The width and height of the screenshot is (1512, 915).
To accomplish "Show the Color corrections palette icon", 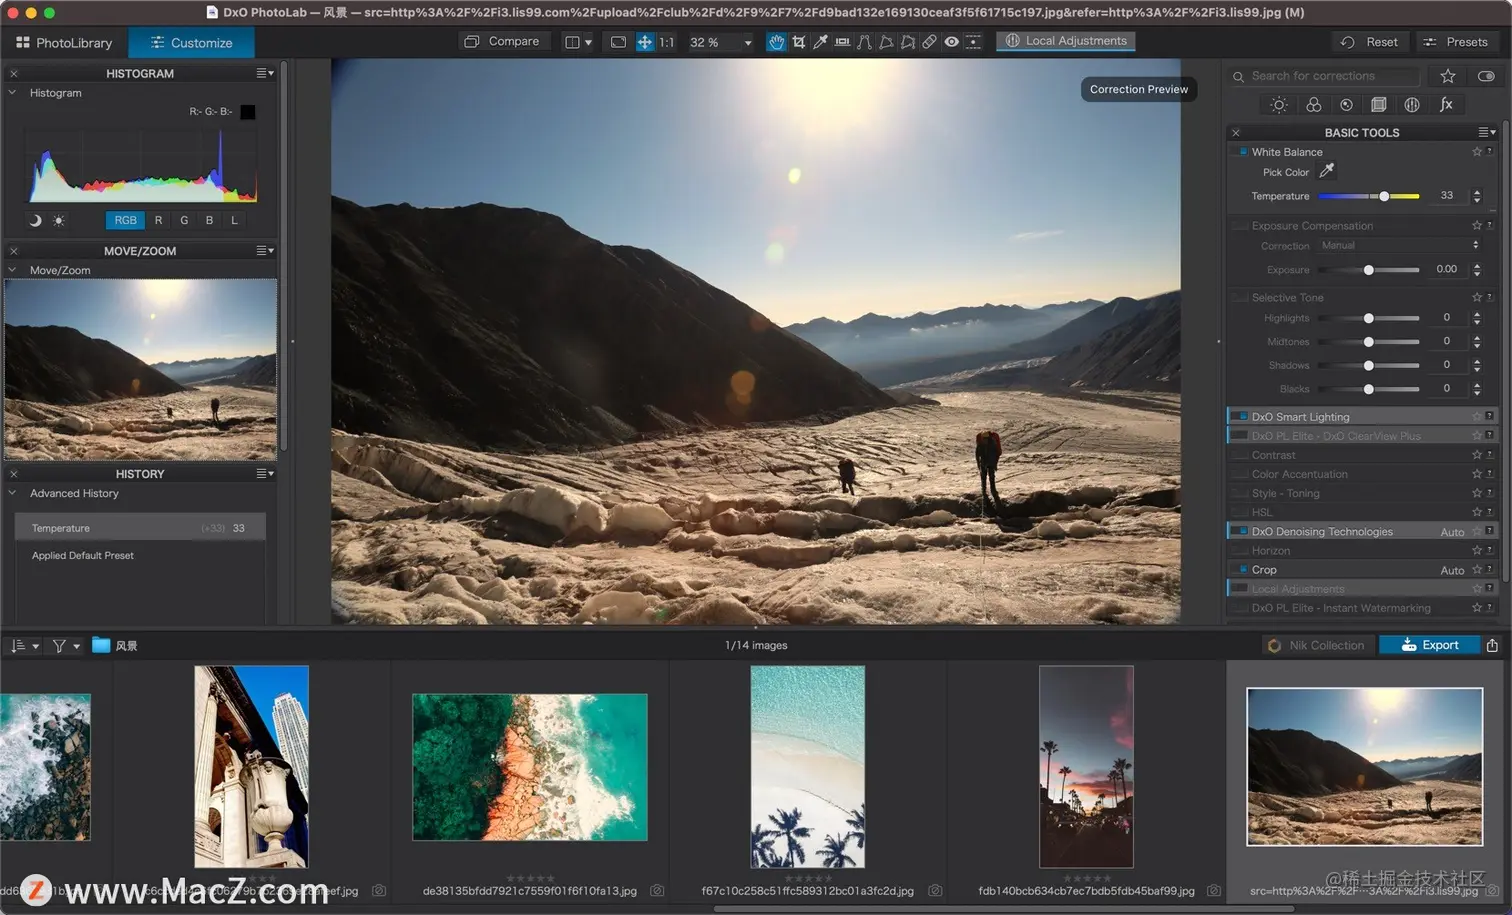I will 1313,105.
